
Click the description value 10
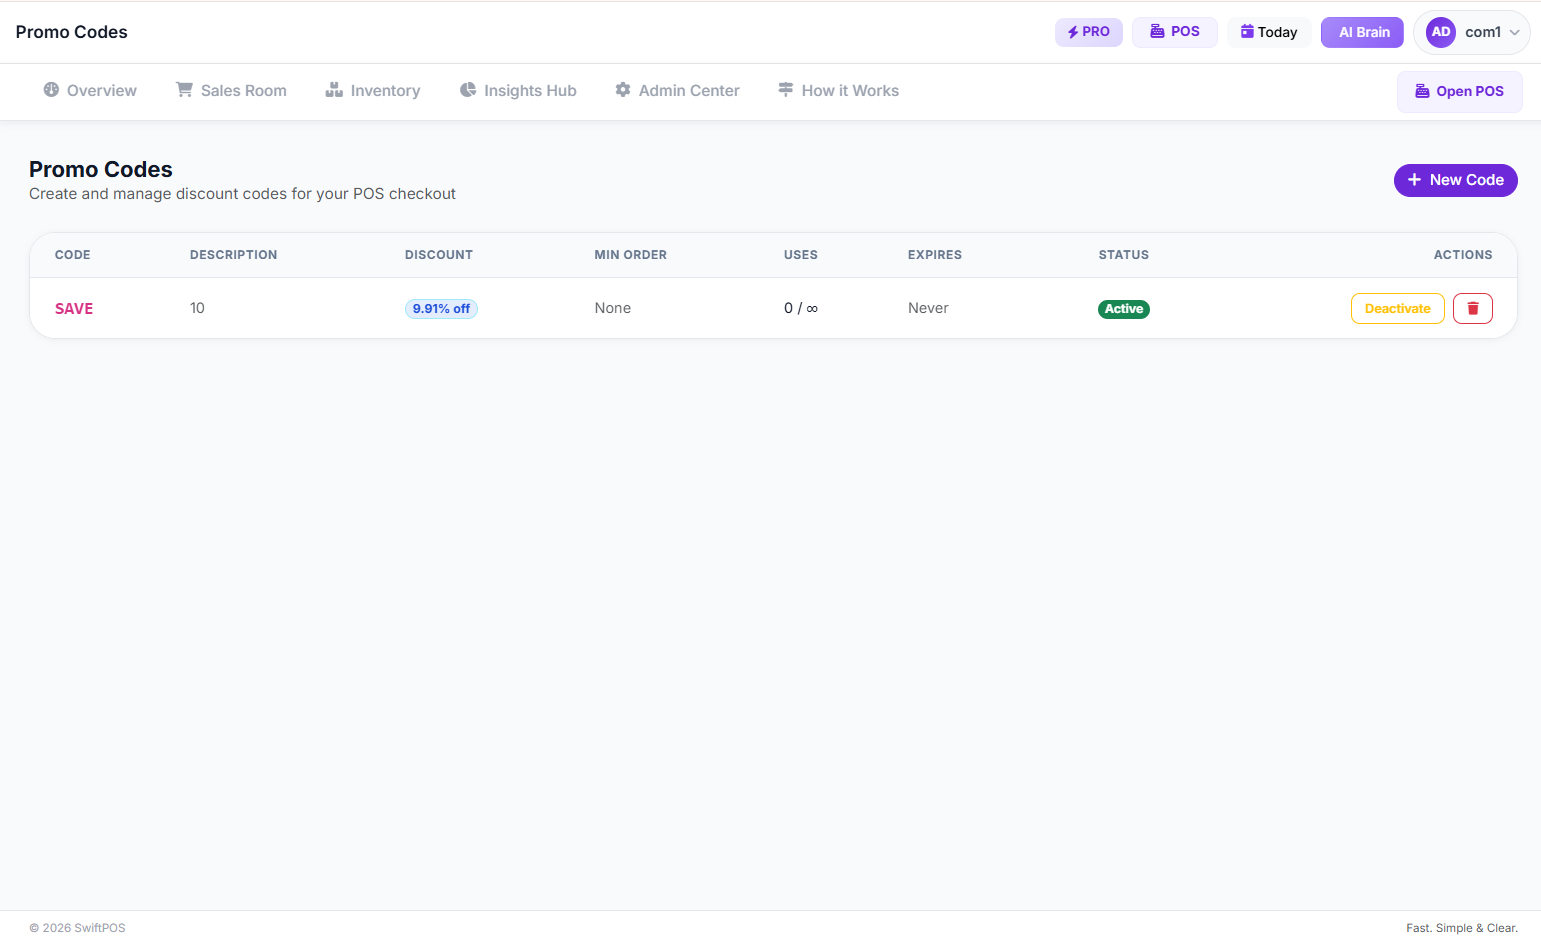pos(197,308)
